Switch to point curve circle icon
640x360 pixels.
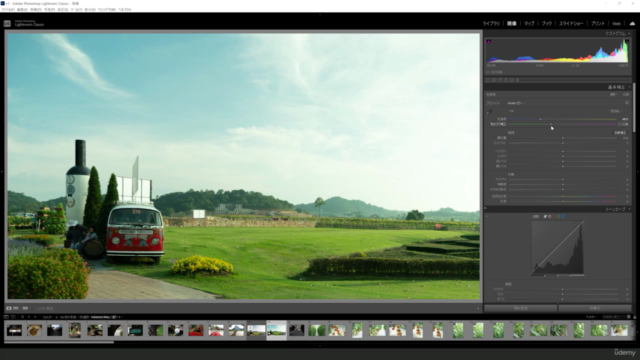pyautogui.click(x=549, y=216)
